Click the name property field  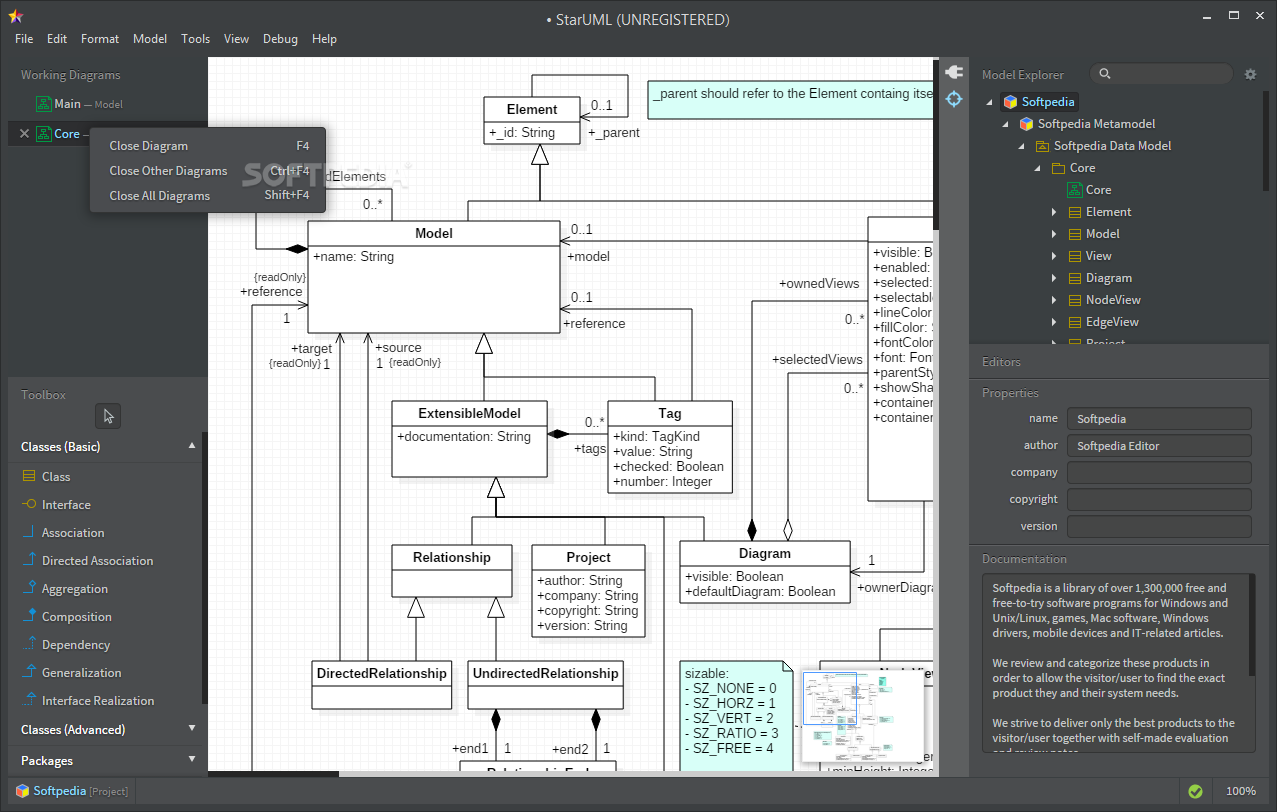pos(1159,419)
